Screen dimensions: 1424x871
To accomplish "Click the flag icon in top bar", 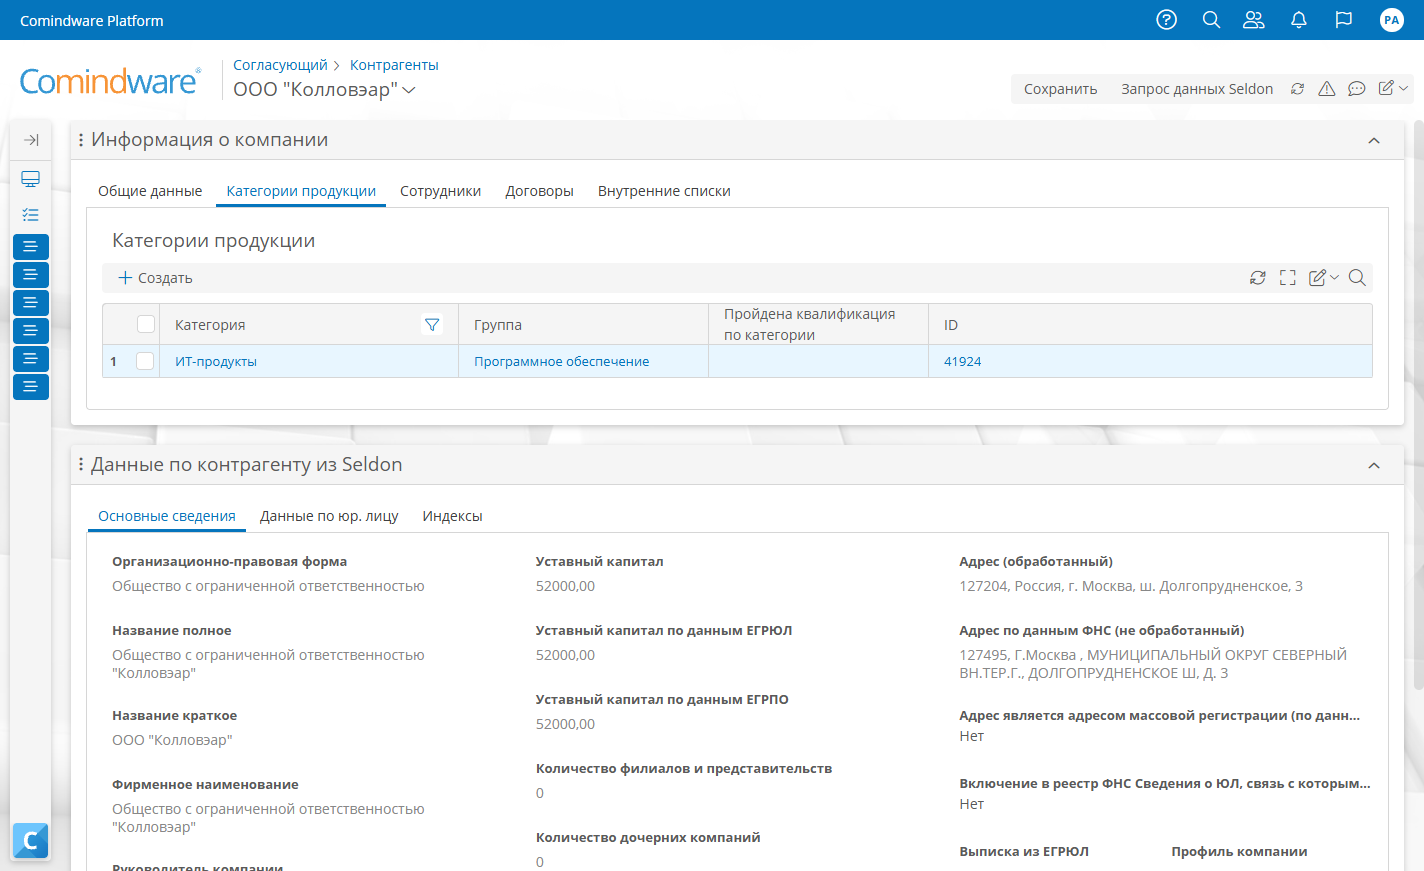I will pyautogui.click(x=1344, y=20).
